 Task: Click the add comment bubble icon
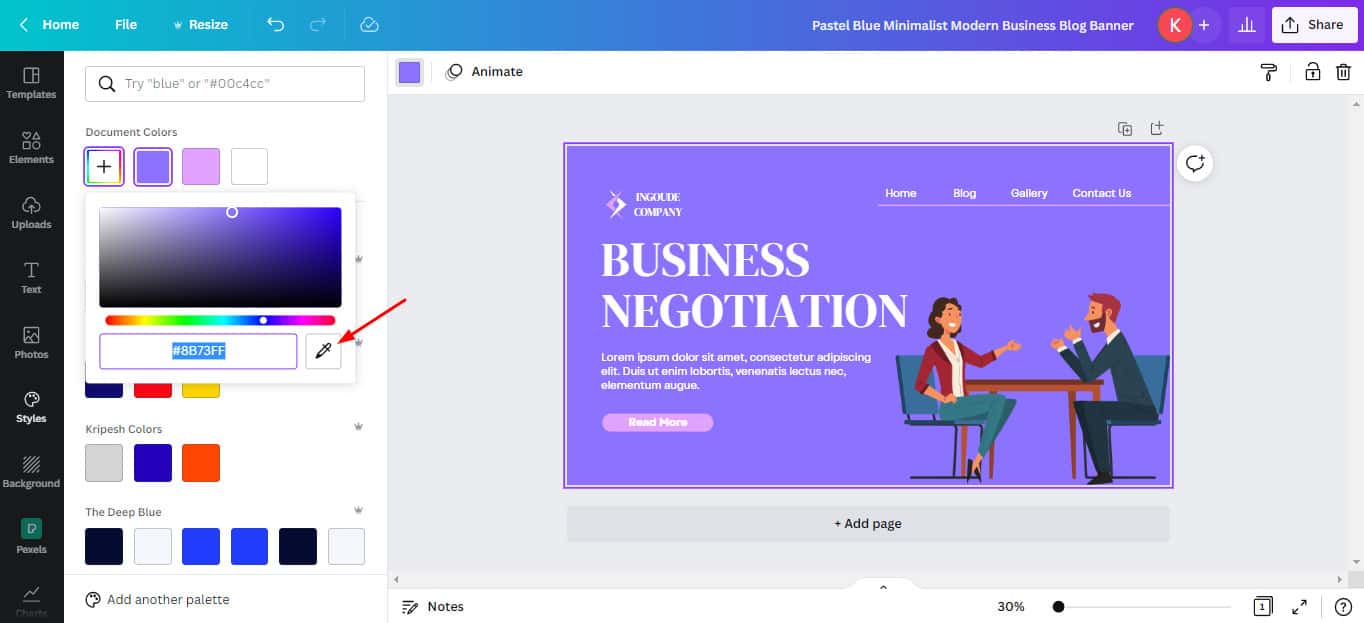click(1195, 163)
